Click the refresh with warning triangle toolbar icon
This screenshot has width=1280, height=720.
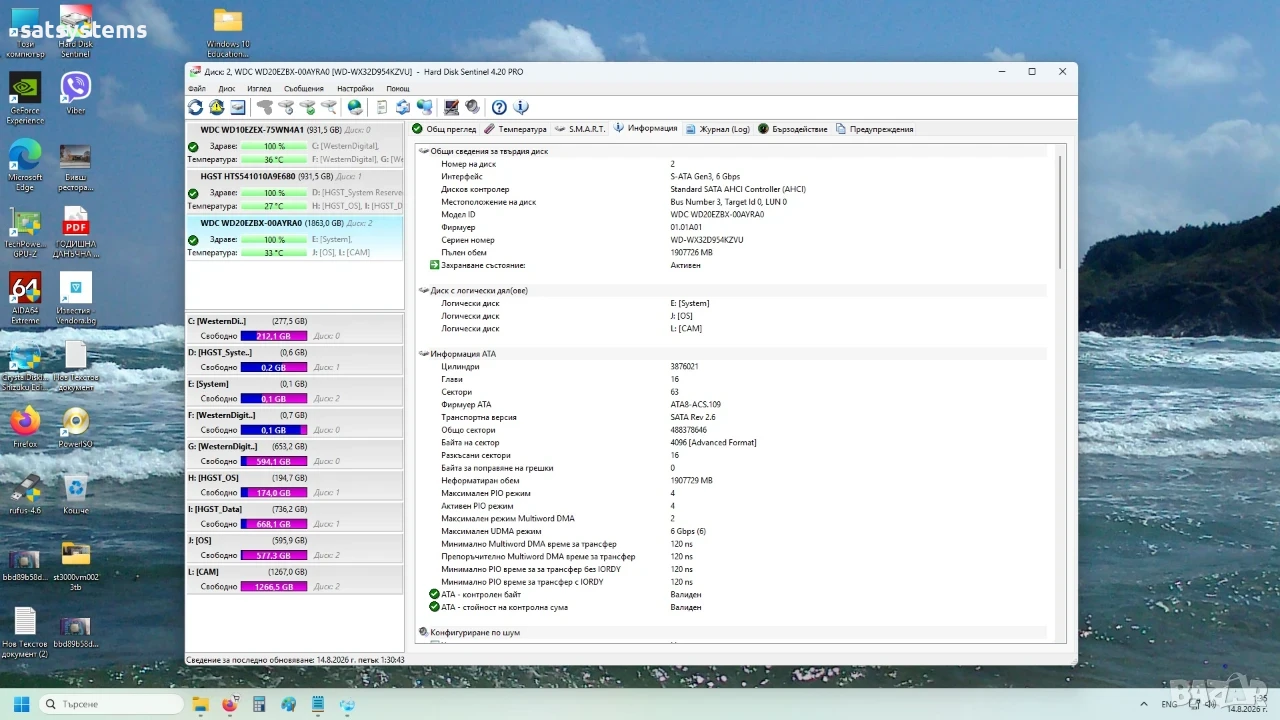[x=216, y=107]
